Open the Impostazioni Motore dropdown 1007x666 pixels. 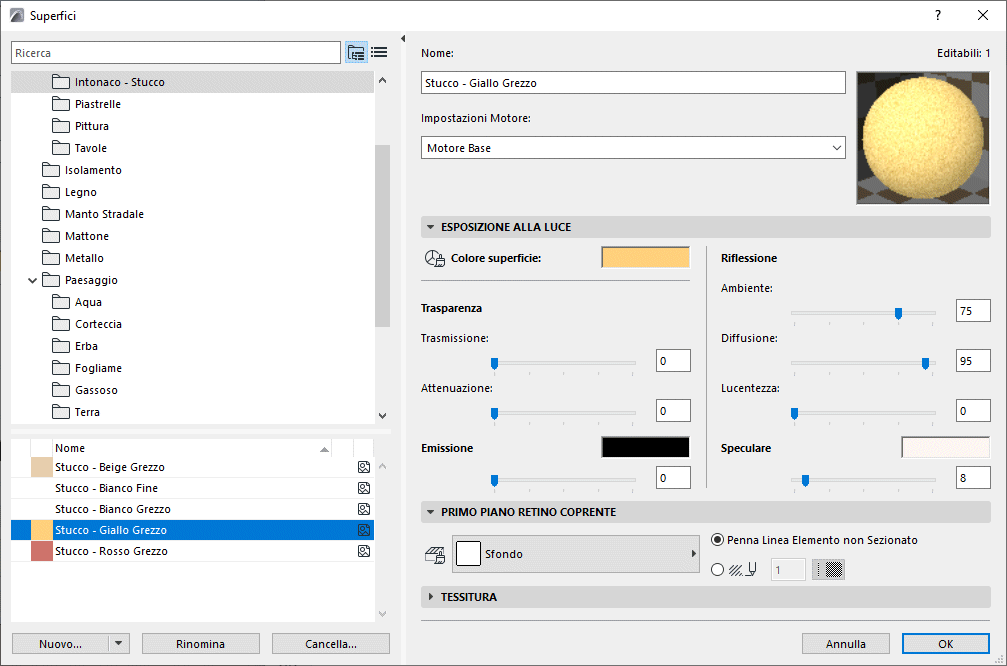pos(633,148)
